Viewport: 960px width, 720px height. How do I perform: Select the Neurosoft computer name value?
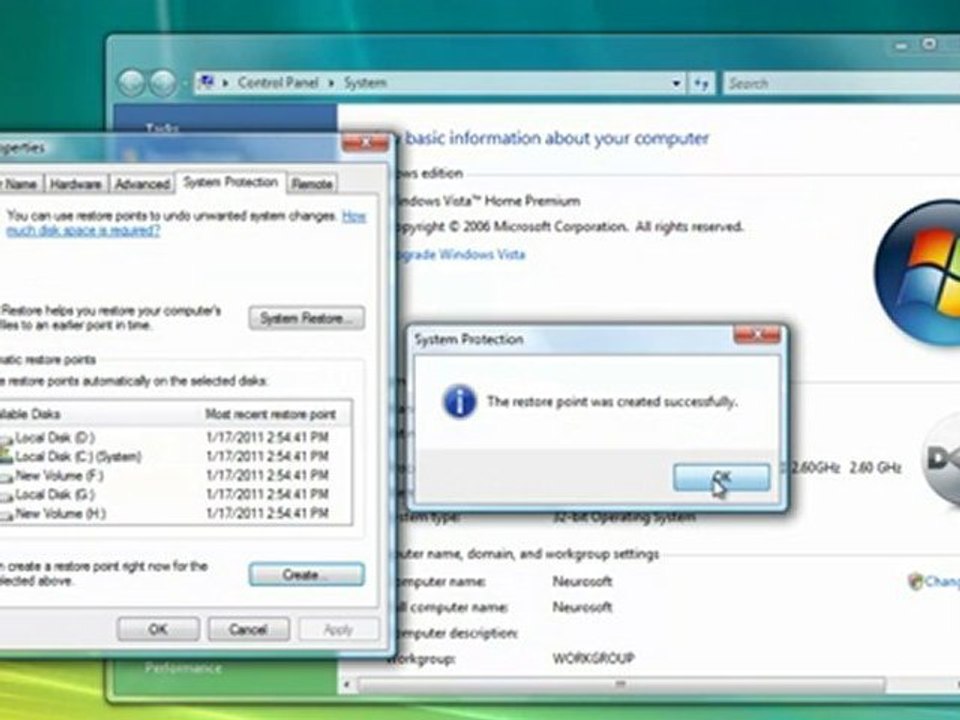582,581
